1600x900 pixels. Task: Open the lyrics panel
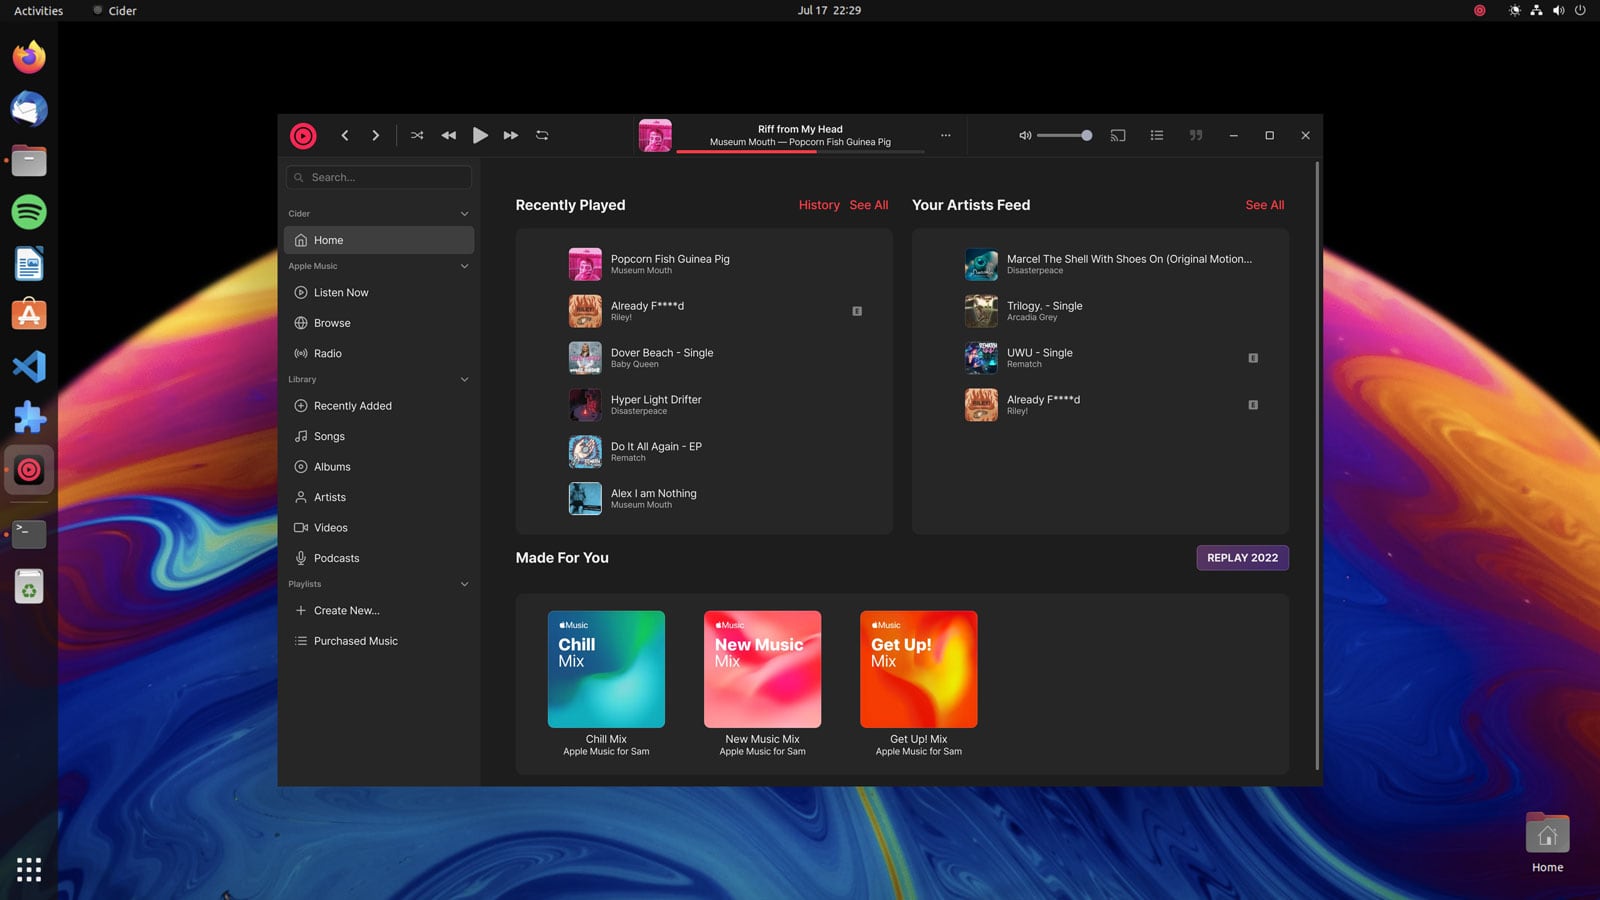pyautogui.click(x=1195, y=135)
